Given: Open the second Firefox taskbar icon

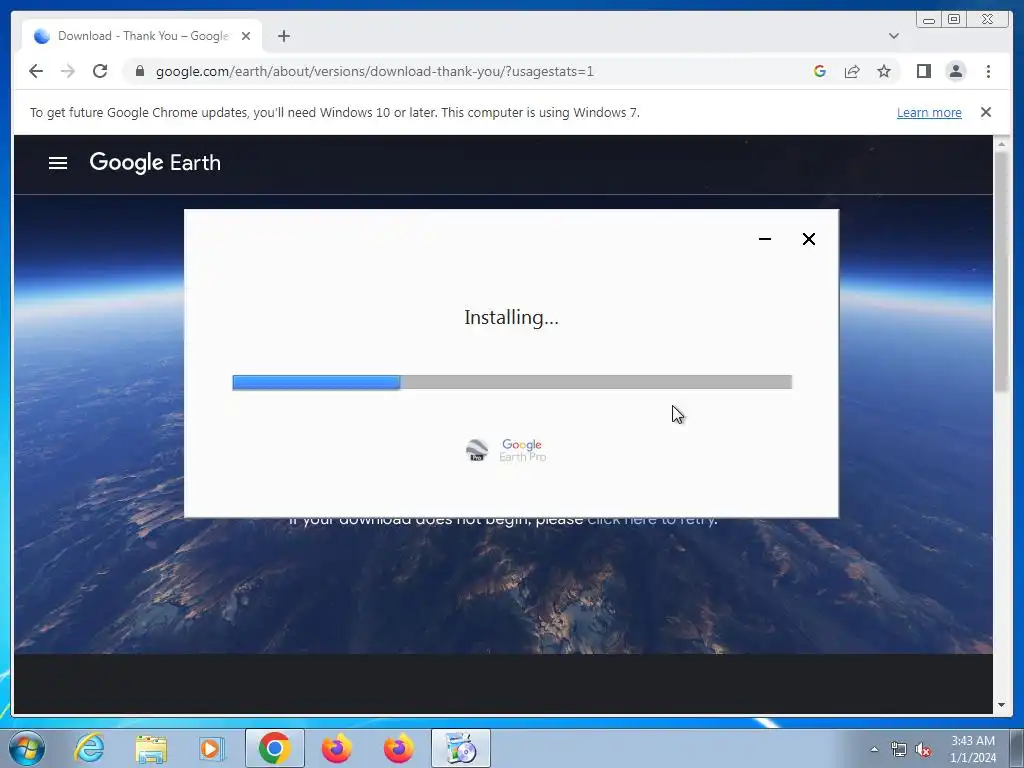Looking at the screenshot, I should pos(398,748).
